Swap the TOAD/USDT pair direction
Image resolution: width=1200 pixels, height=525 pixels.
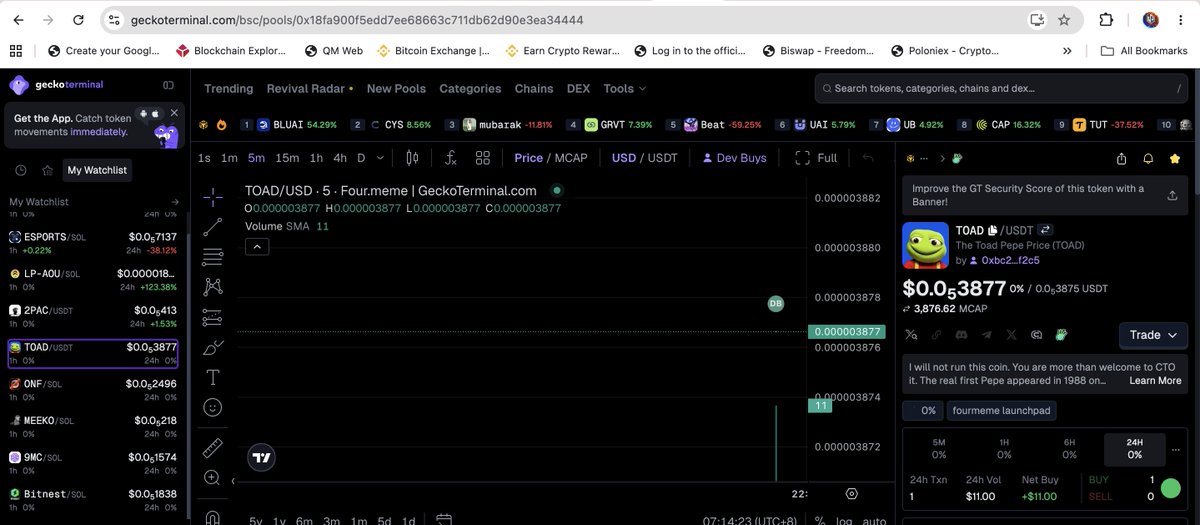pos(1045,230)
